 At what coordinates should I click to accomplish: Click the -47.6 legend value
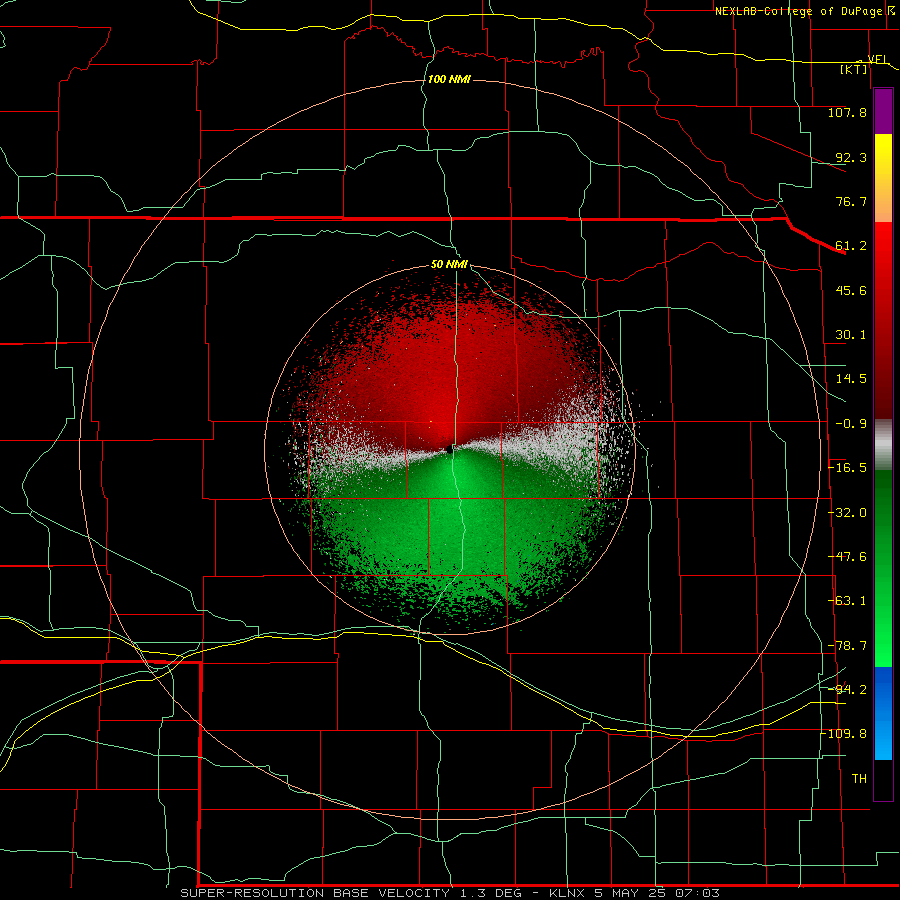coord(847,557)
